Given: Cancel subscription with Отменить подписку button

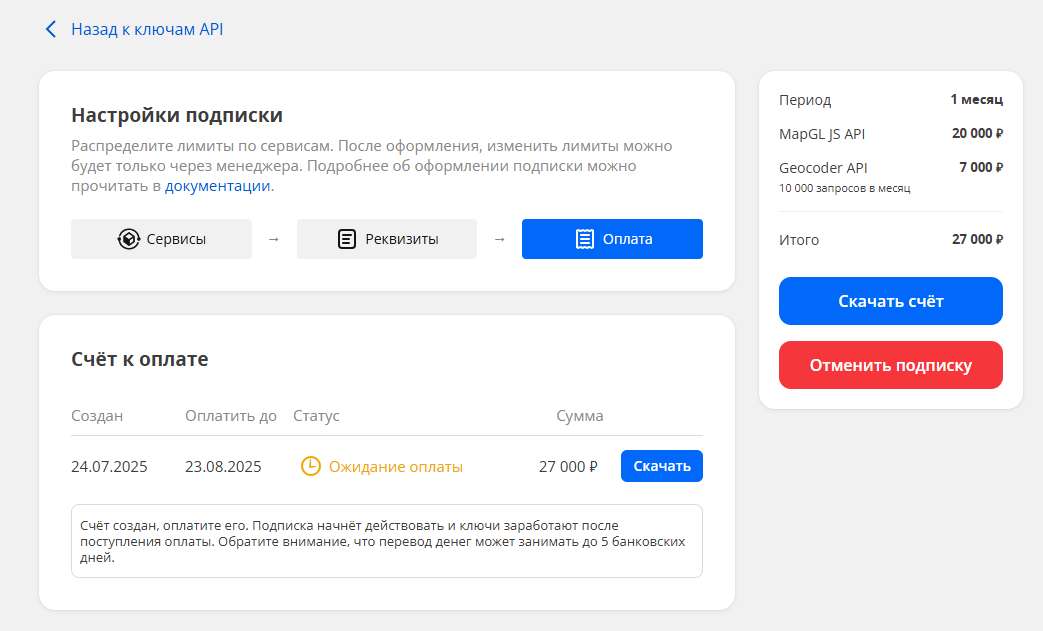Looking at the screenshot, I should [891, 365].
